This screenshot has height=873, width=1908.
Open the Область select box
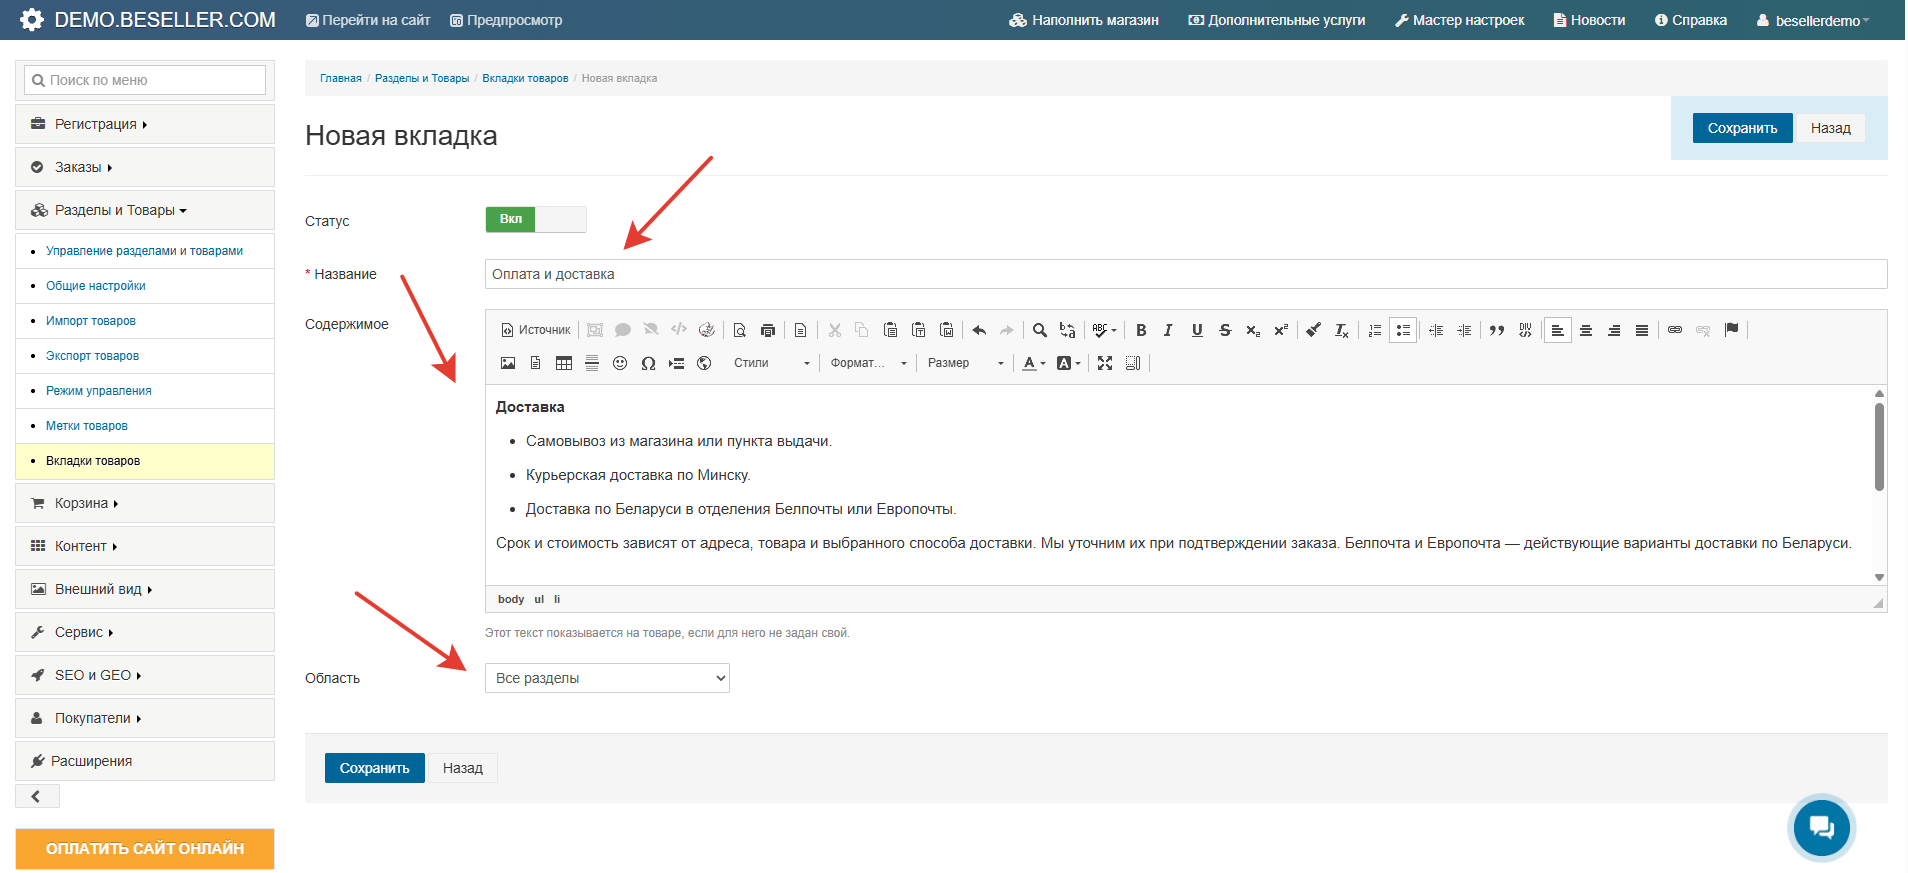coord(607,678)
